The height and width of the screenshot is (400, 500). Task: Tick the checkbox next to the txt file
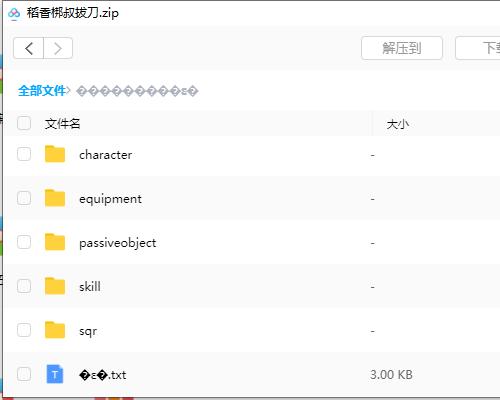tap(24, 374)
